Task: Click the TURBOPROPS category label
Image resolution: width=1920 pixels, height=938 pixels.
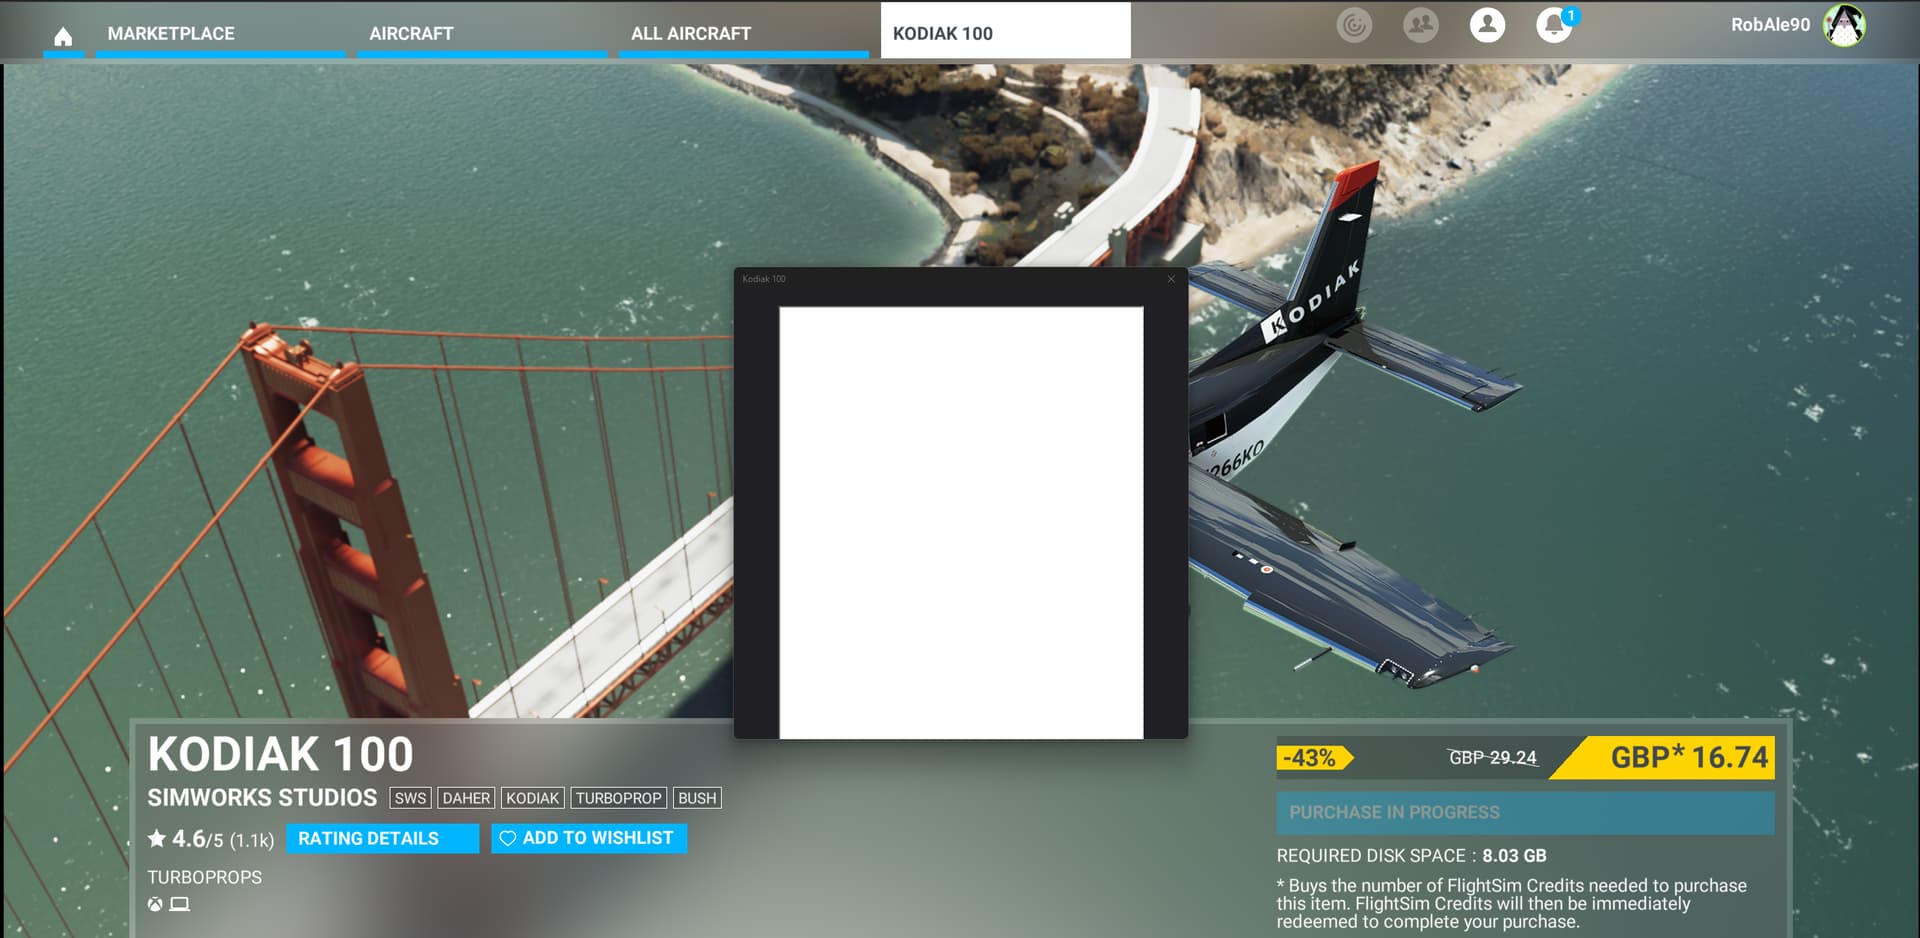Action: (205, 877)
